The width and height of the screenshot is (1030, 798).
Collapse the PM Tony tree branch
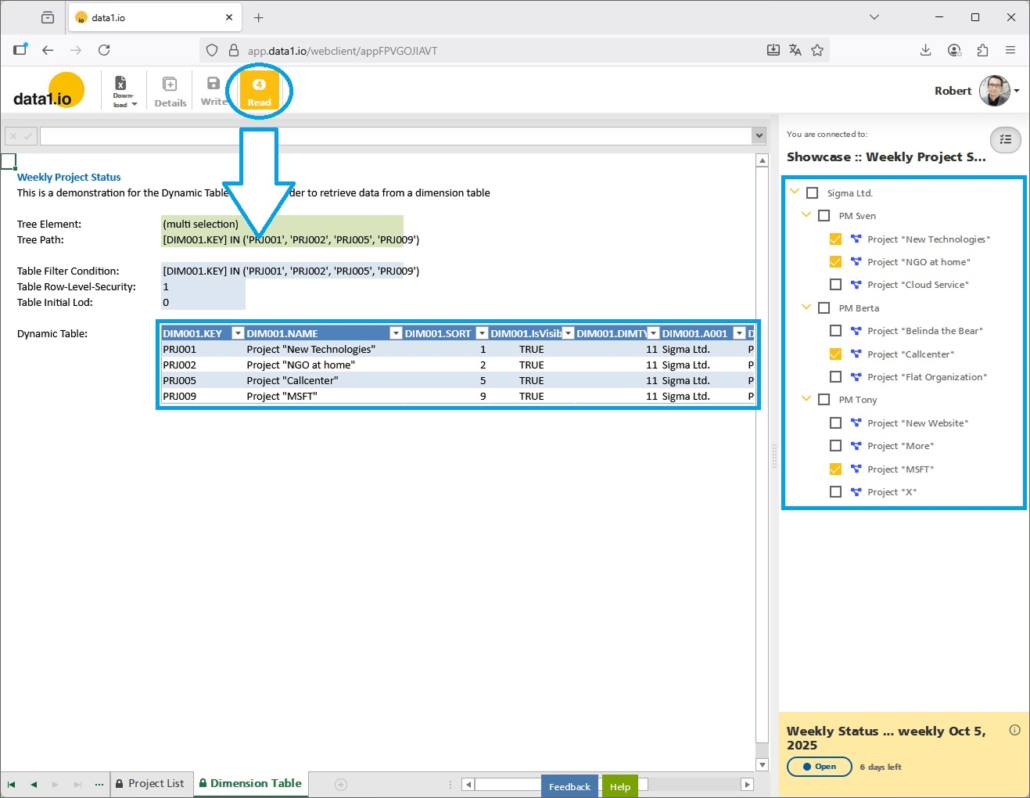click(x=806, y=400)
